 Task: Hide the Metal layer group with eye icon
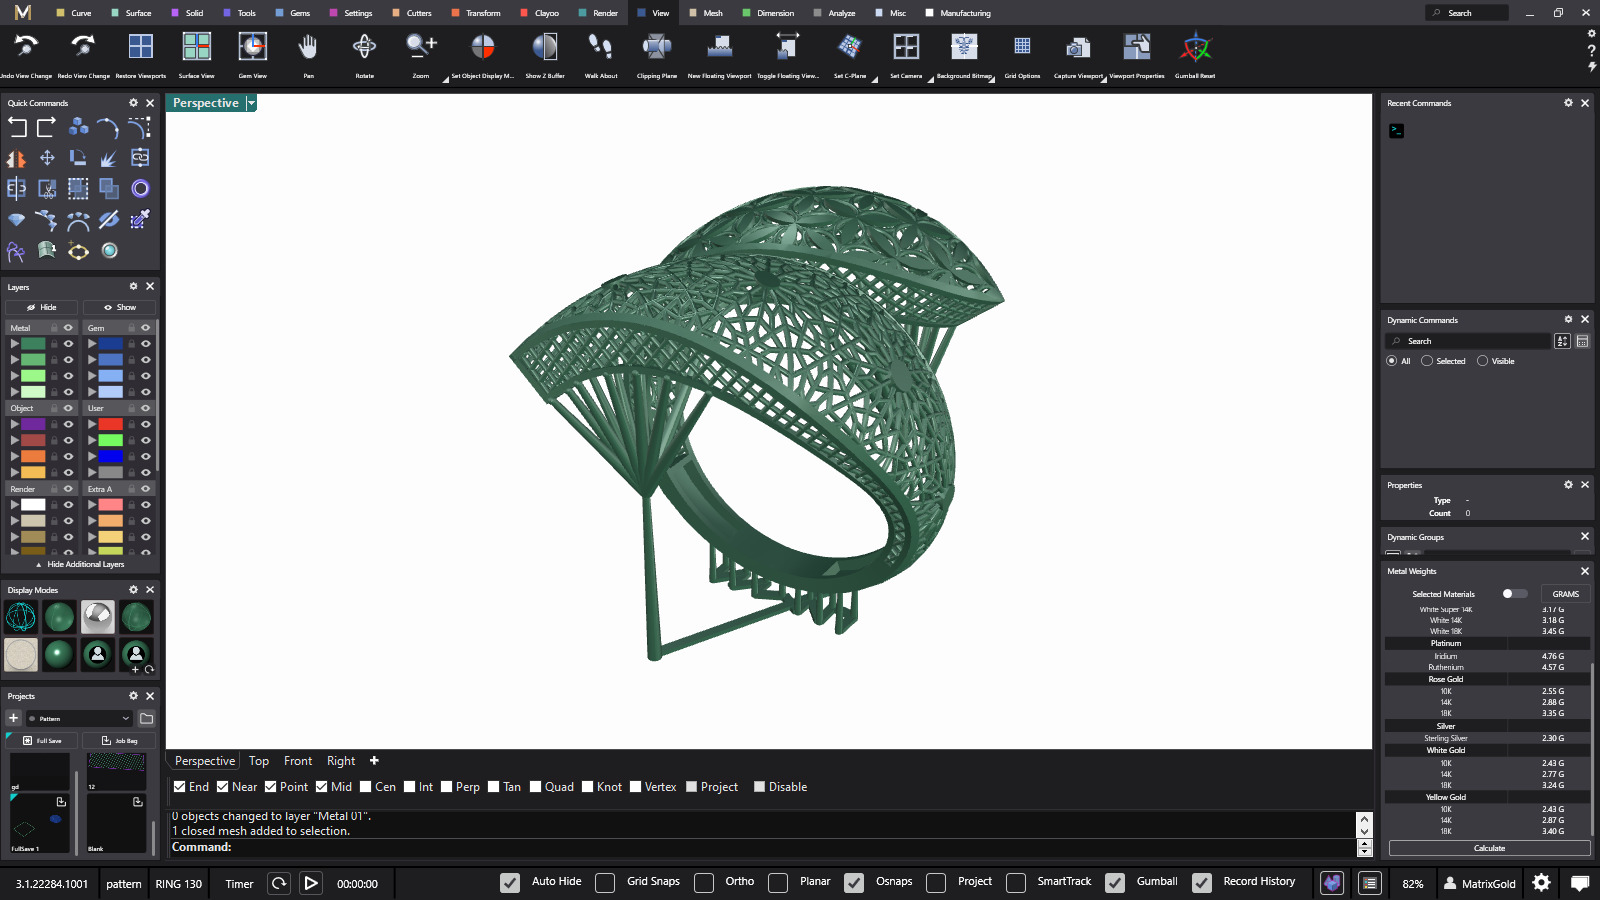[x=69, y=328]
